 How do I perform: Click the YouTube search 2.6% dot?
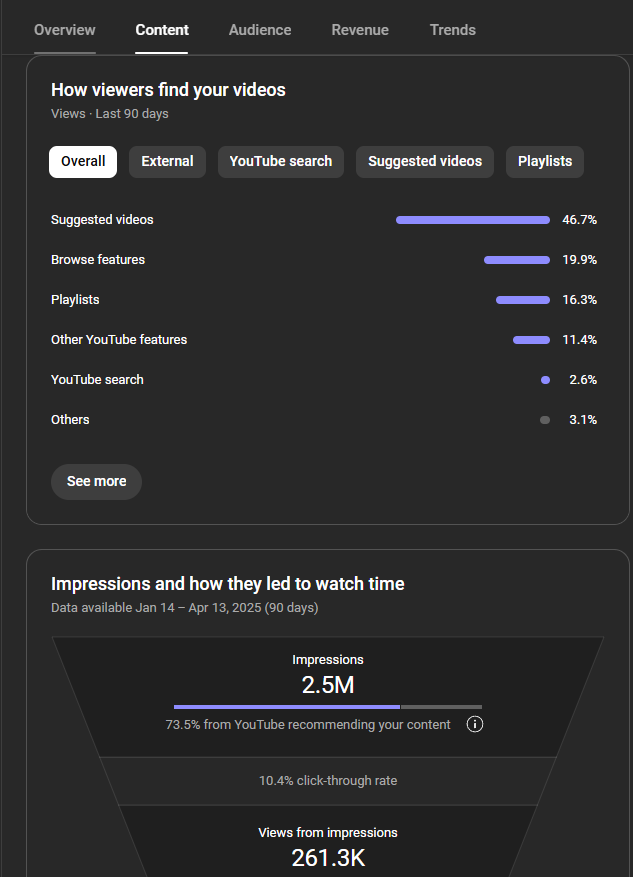pyautogui.click(x=545, y=380)
